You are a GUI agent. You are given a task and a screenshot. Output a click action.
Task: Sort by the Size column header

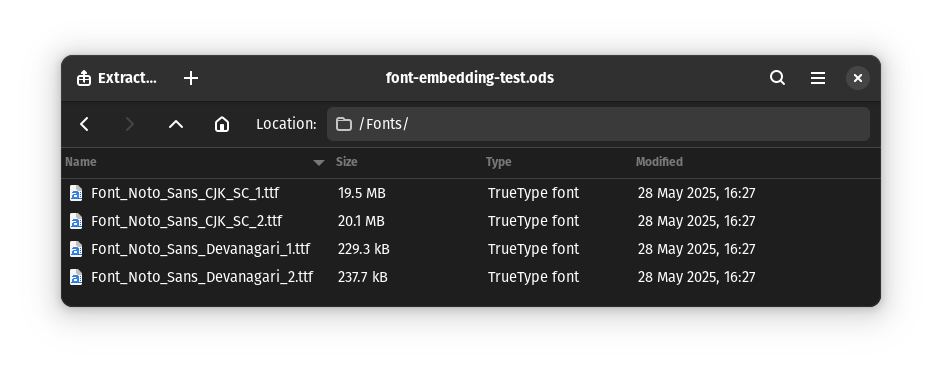(347, 162)
